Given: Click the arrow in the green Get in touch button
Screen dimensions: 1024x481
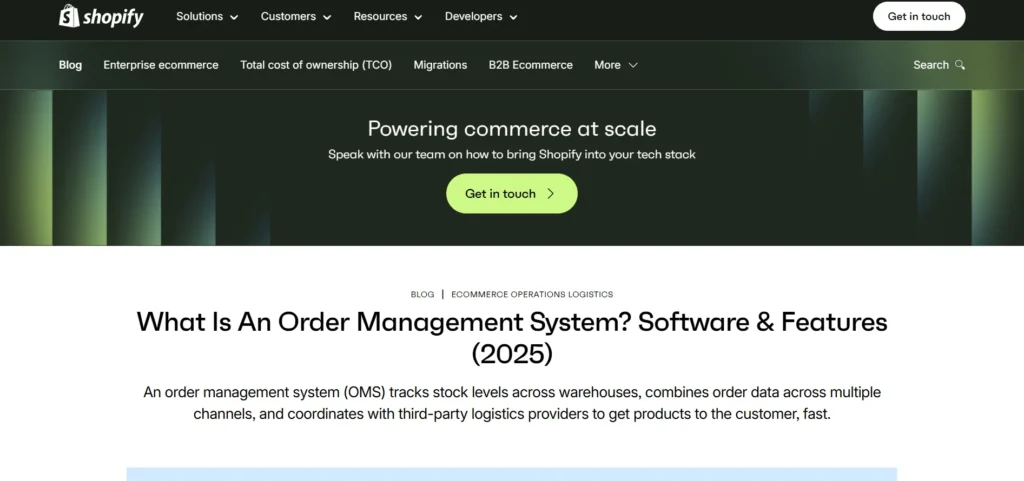Looking at the screenshot, I should (551, 194).
